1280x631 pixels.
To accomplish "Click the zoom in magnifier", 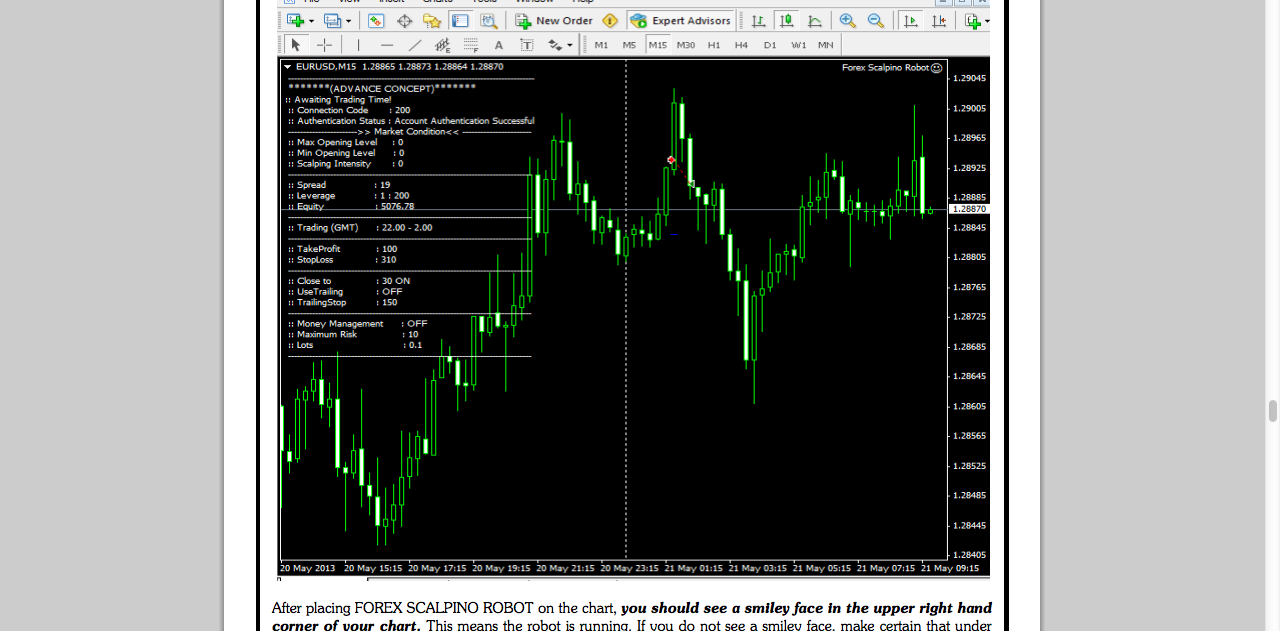I will tap(847, 20).
